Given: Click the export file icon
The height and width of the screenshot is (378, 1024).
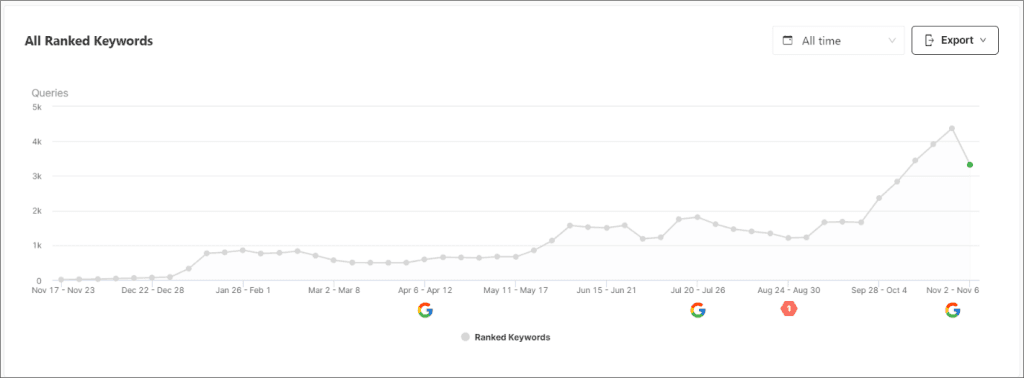Looking at the screenshot, I should tap(929, 40).
